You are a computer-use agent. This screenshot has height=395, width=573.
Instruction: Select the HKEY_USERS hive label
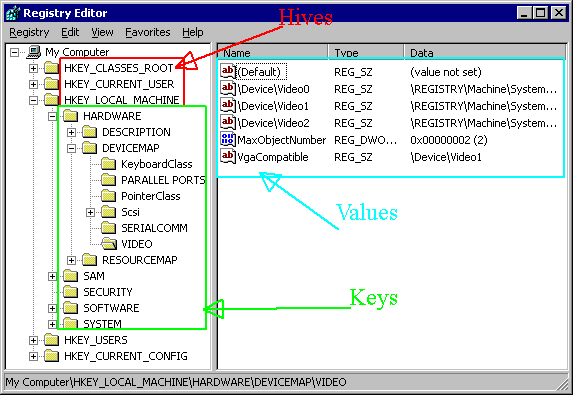click(x=96, y=340)
